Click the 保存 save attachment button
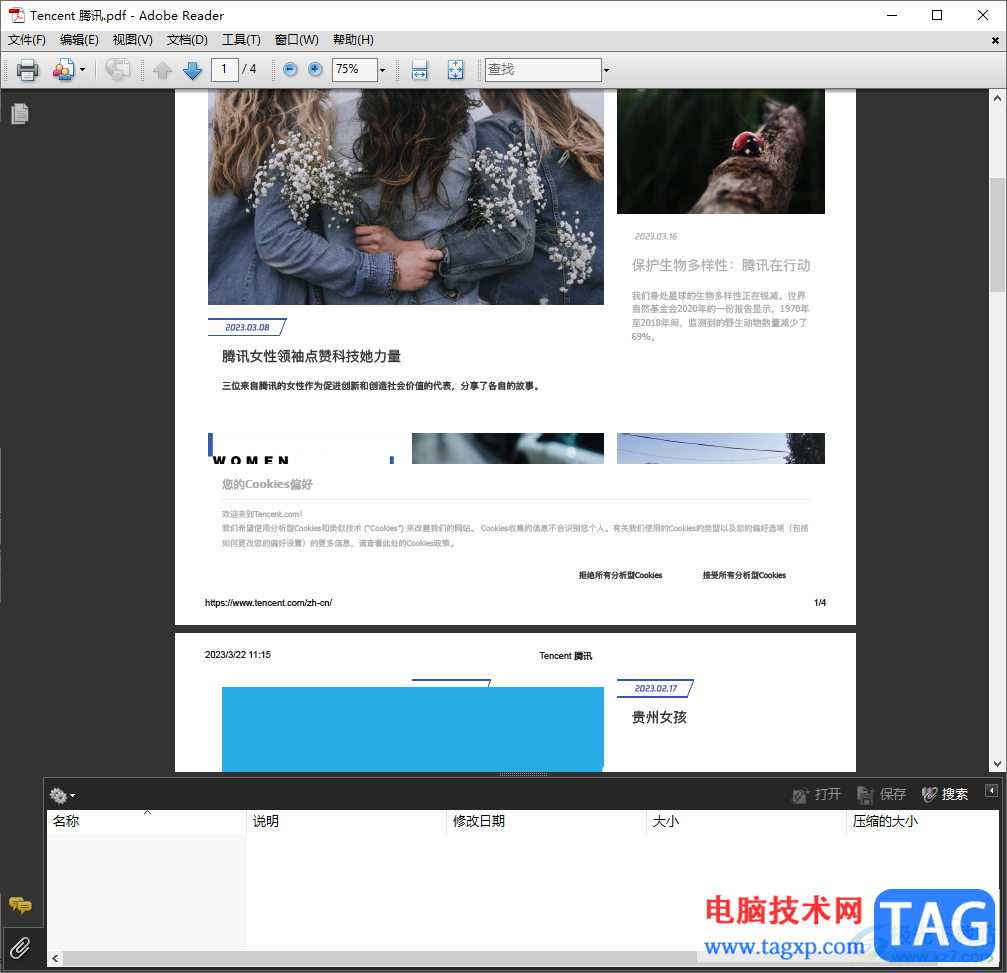The image size is (1007, 973). (x=882, y=795)
